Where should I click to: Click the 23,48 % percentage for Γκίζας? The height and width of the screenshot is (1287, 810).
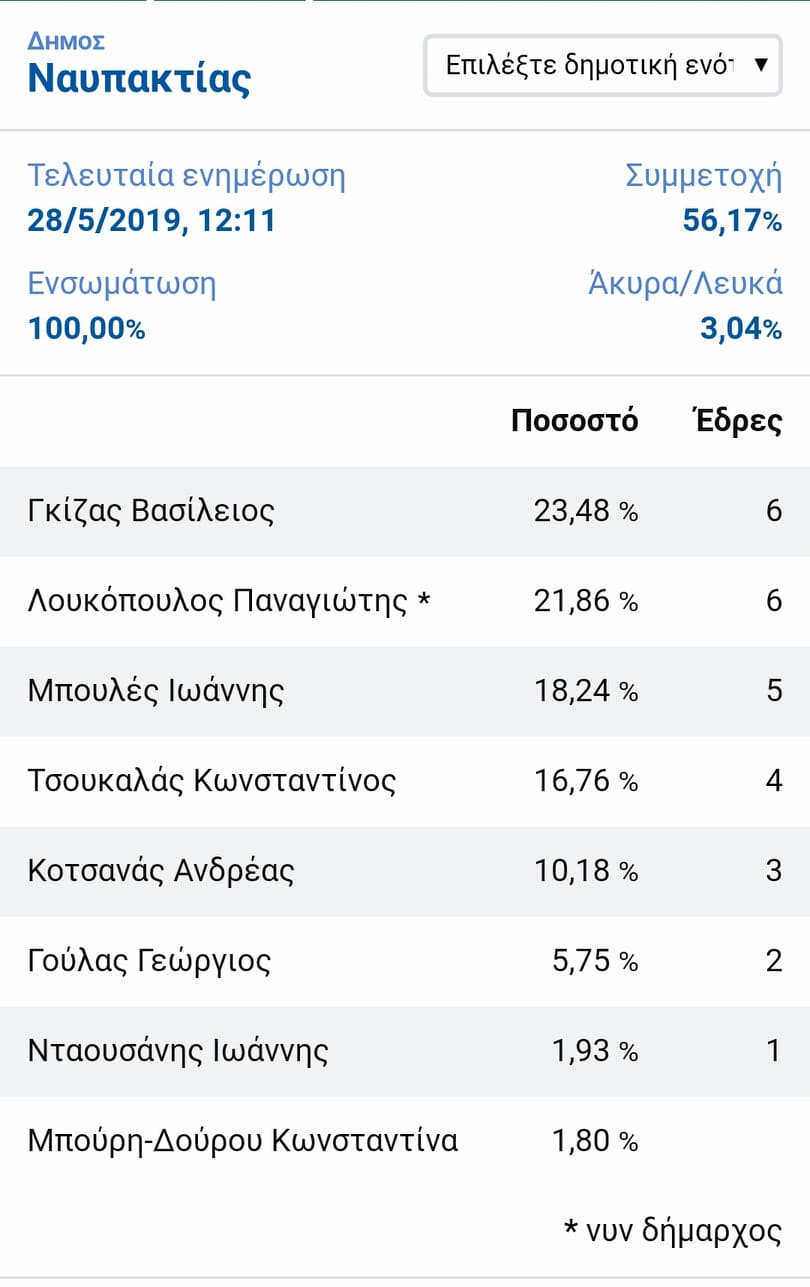[x=586, y=511]
